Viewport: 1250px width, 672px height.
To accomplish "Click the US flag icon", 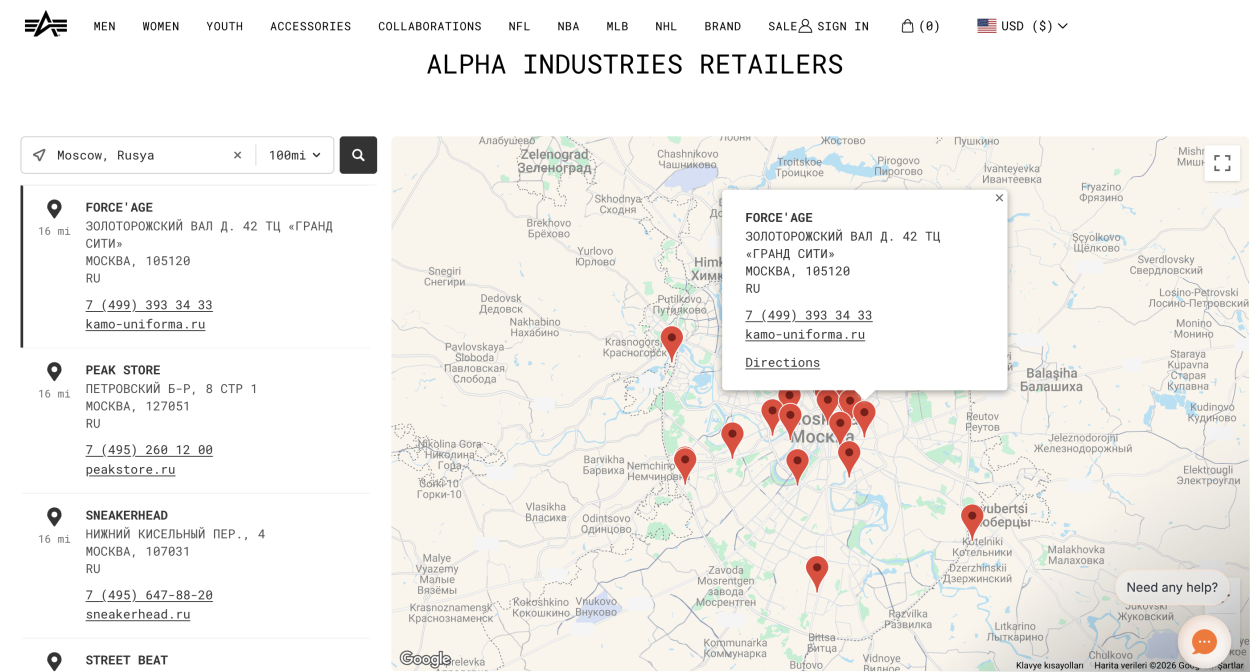I will click(987, 26).
